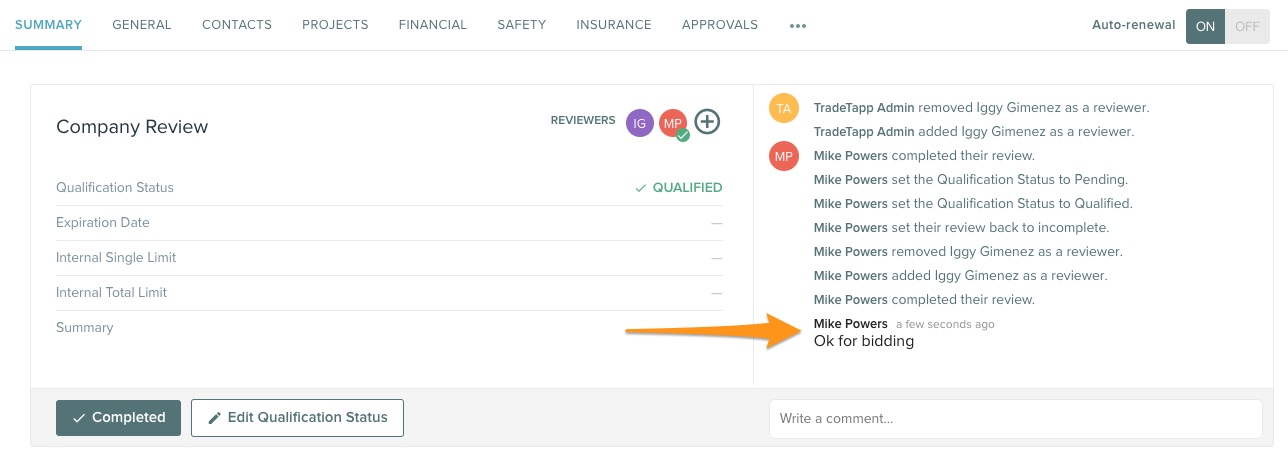Open the Summary tab
Screen dimensions: 1288x461
48,25
